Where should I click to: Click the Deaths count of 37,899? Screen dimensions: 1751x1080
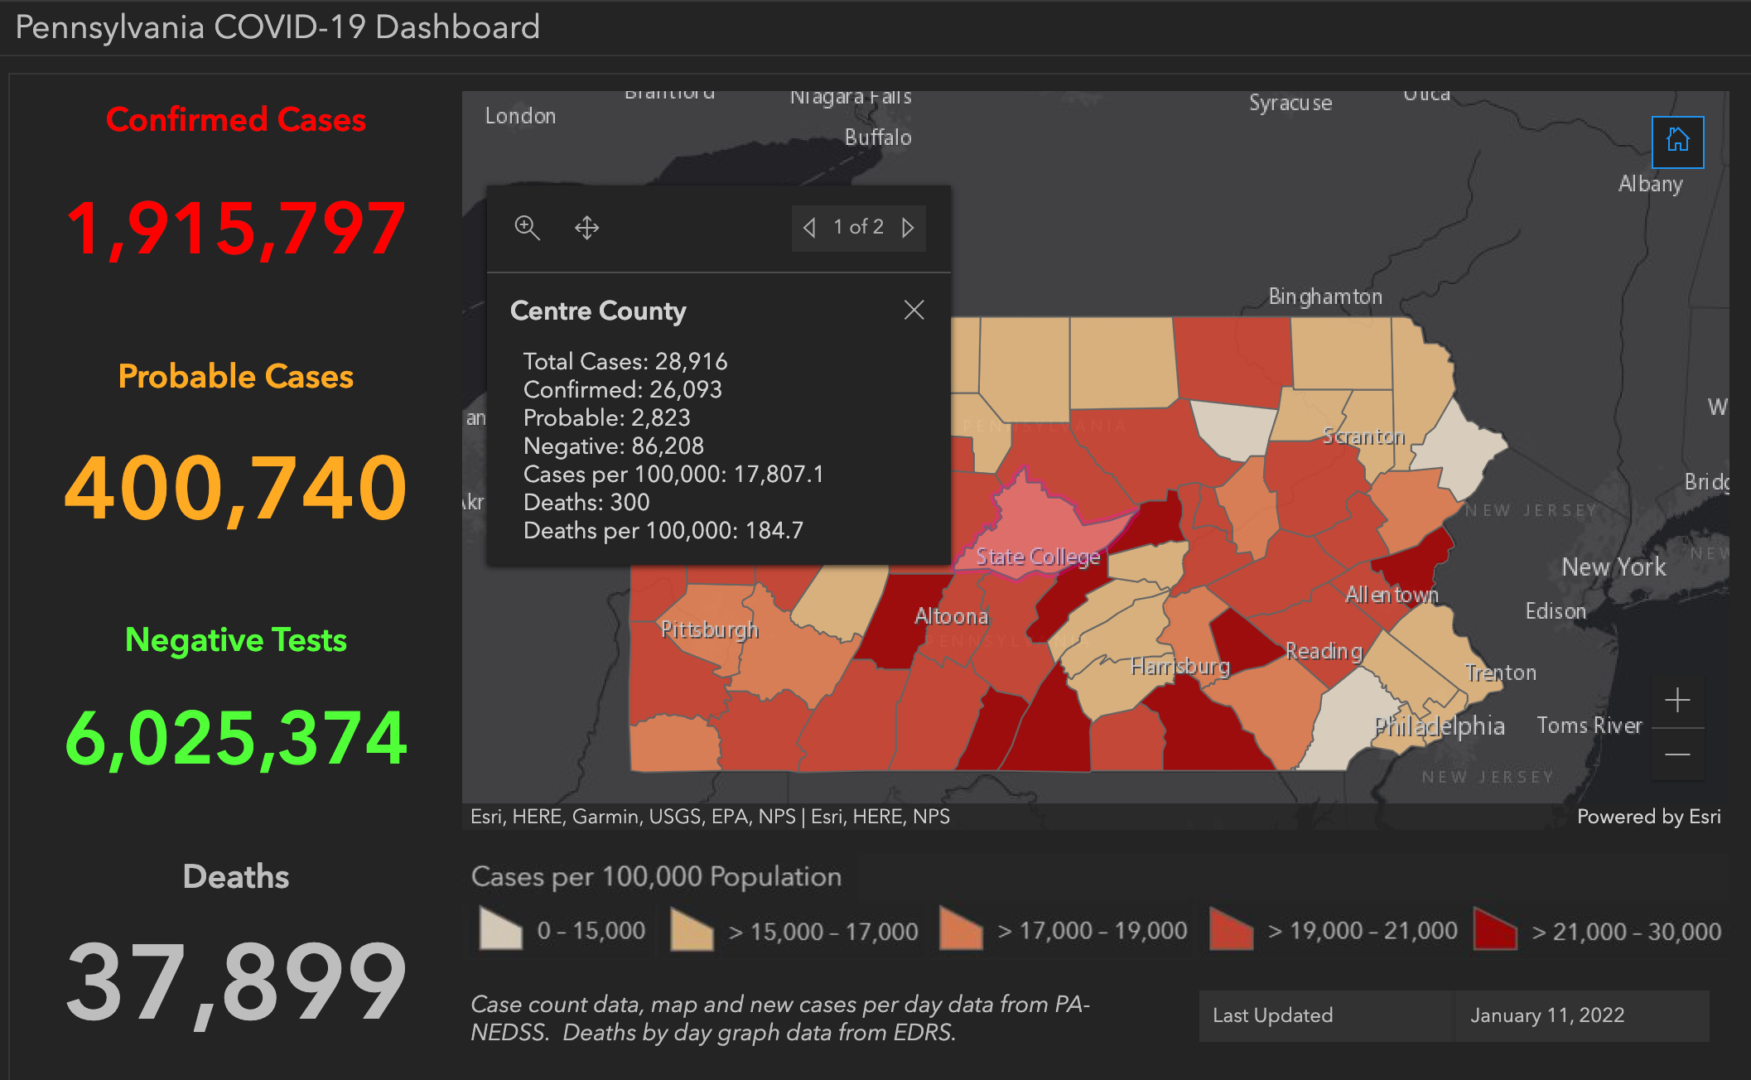point(236,985)
